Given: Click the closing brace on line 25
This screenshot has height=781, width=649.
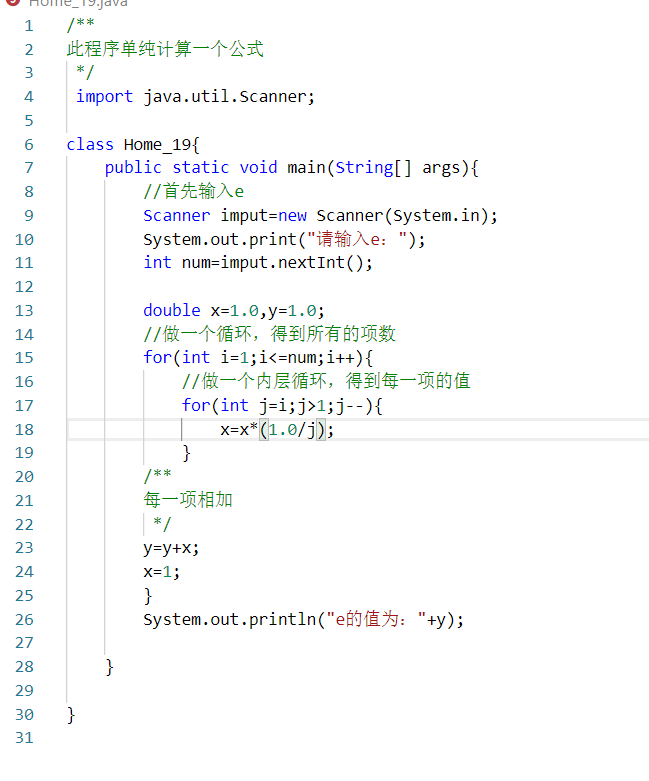Looking at the screenshot, I should [x=148, y=596].
